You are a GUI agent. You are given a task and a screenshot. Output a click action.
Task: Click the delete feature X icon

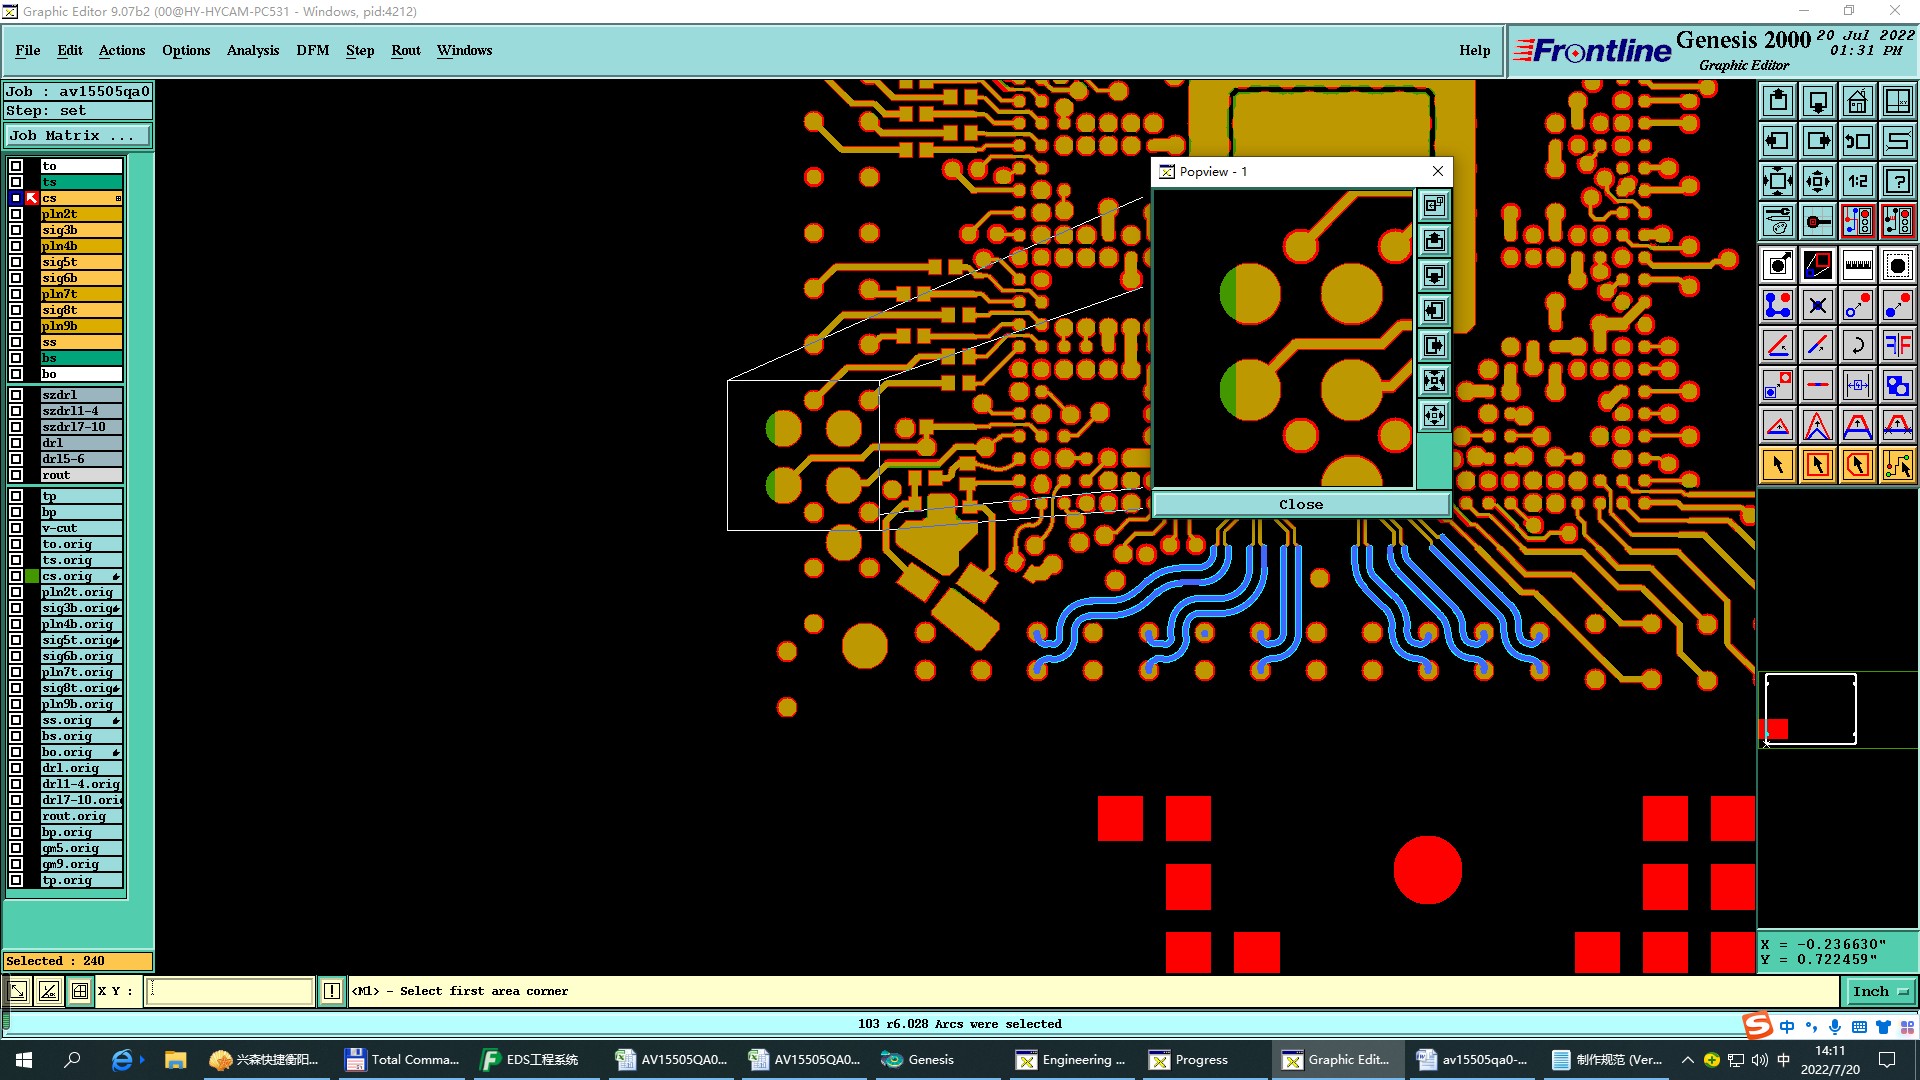pyautogui.click(x=1817, y=305)
